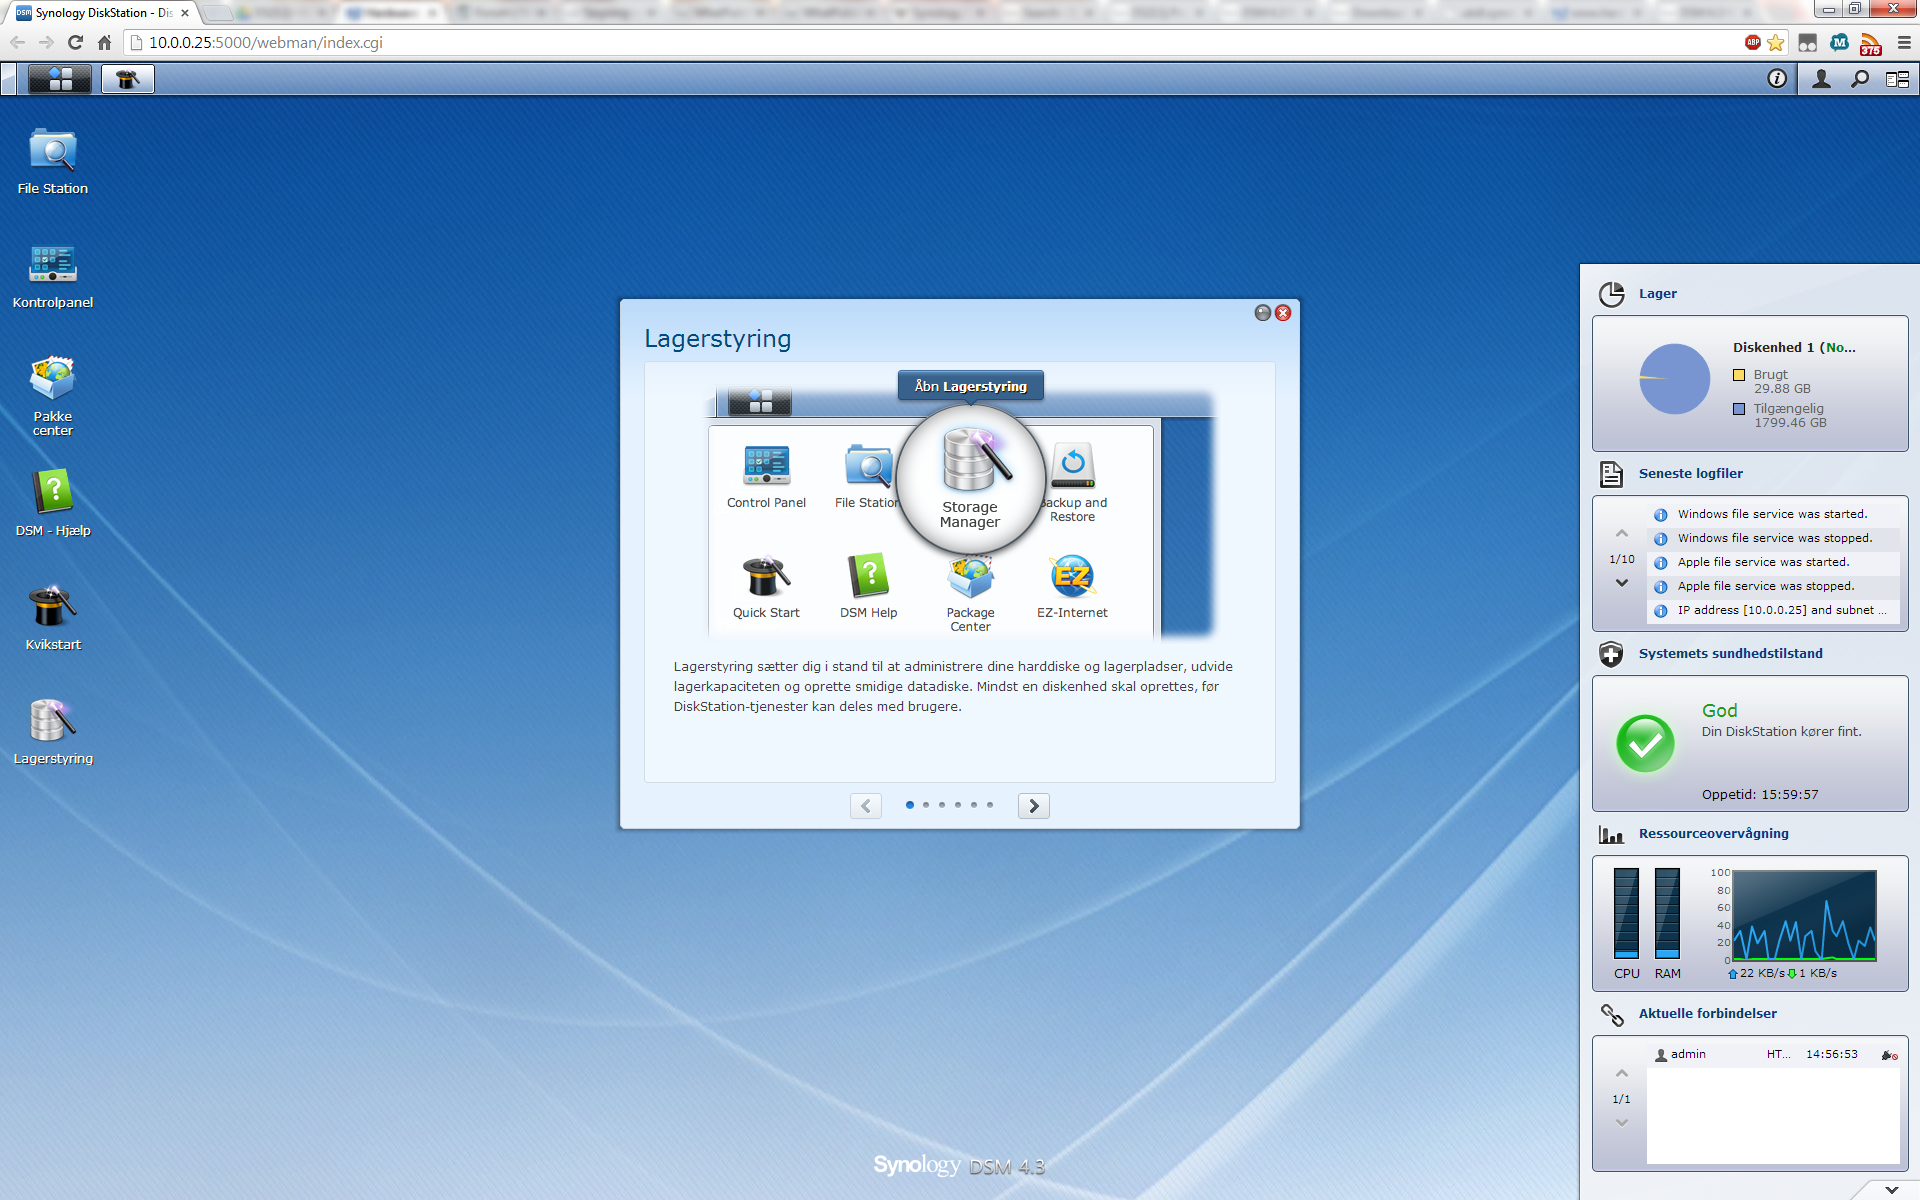The image size is (1920, 1200).
Task: Open the user options icon
Action: [1822, 79]
